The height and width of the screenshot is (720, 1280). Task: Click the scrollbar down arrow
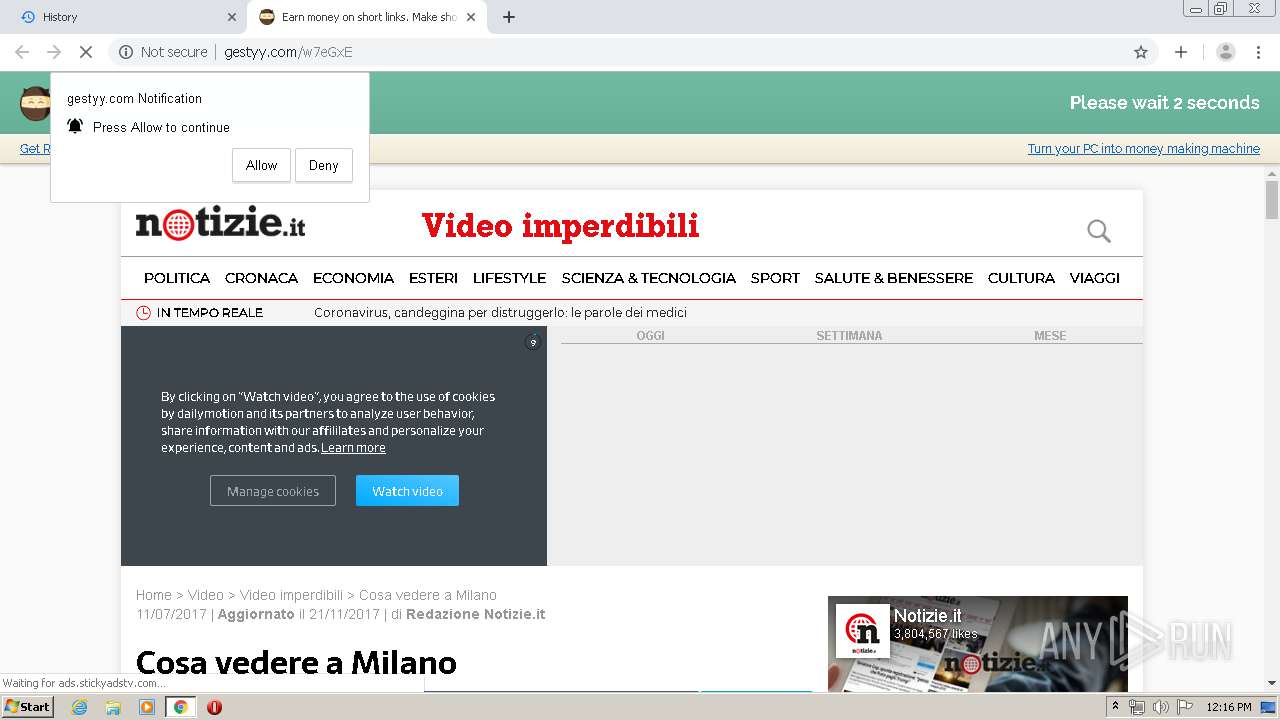coord(1272,684)
